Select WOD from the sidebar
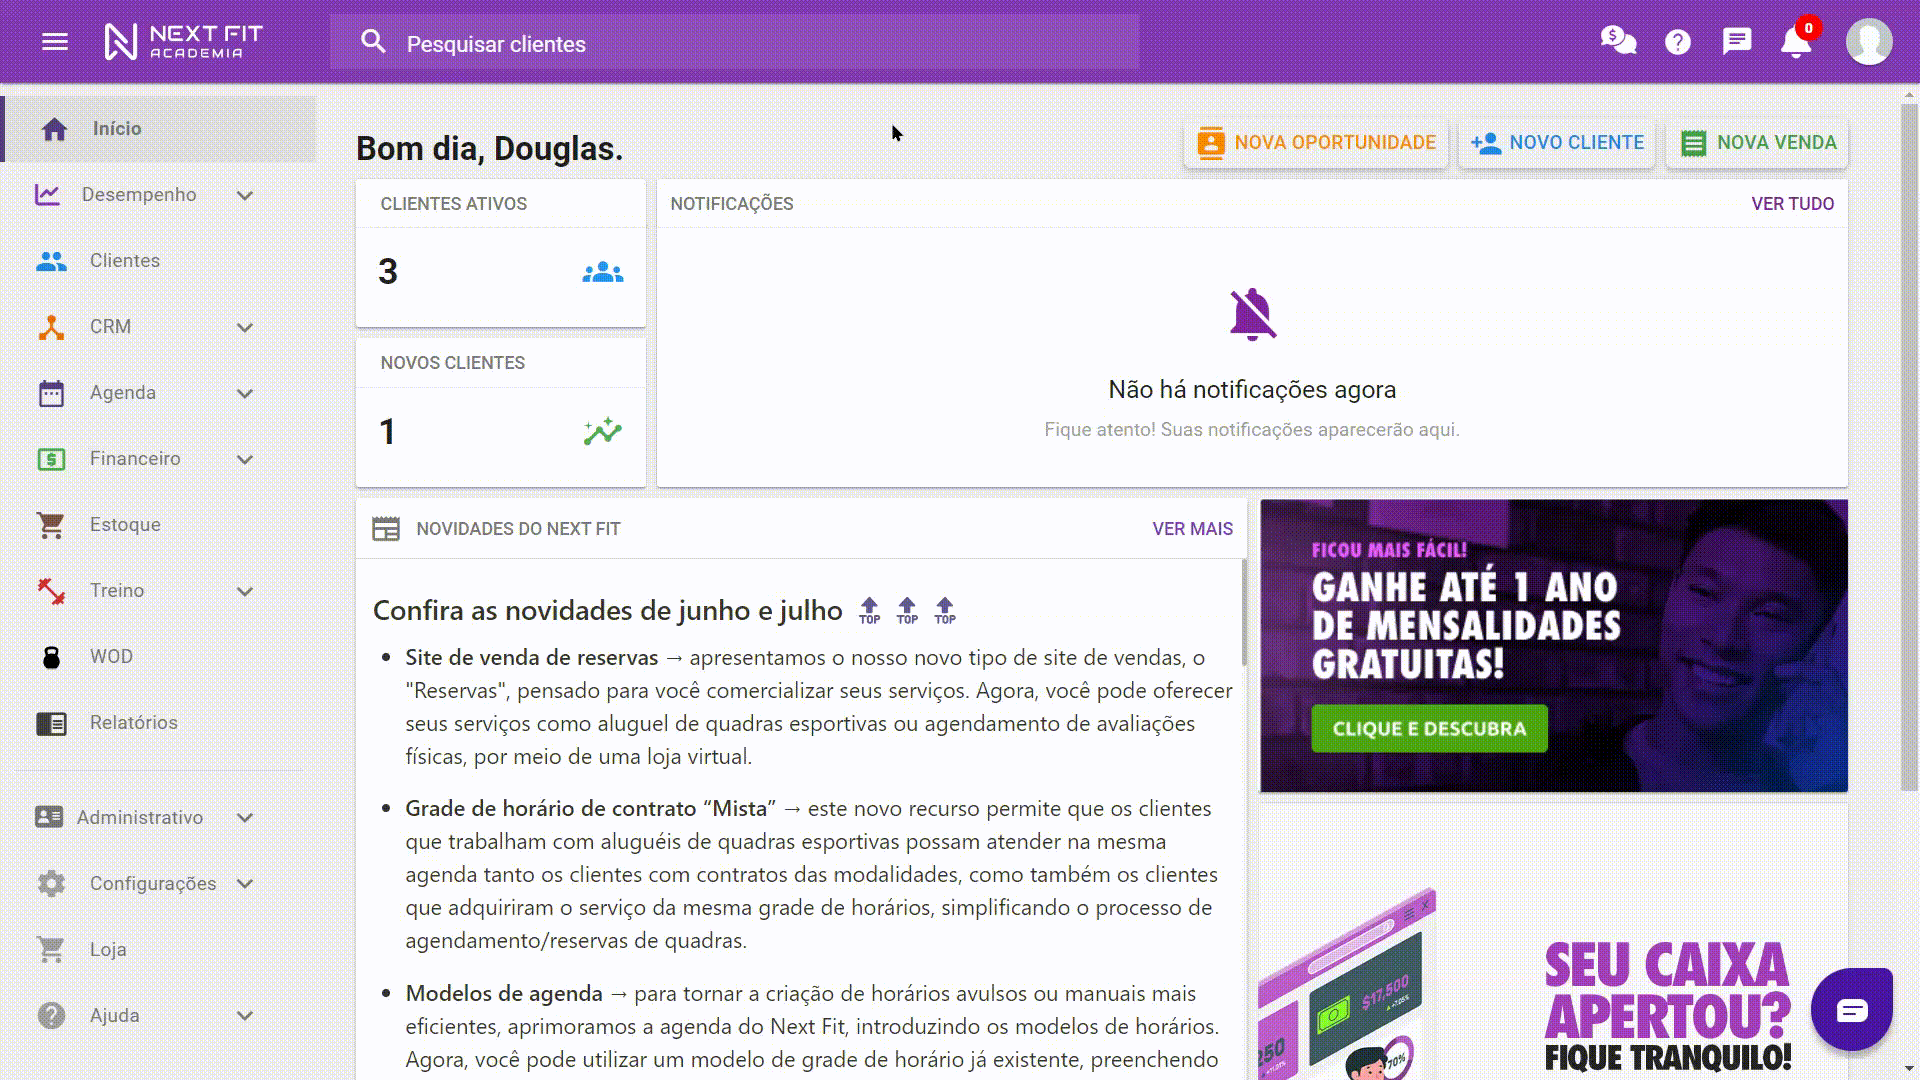This screenshot has width=1920, height=1080. click(x=110, y=657)
